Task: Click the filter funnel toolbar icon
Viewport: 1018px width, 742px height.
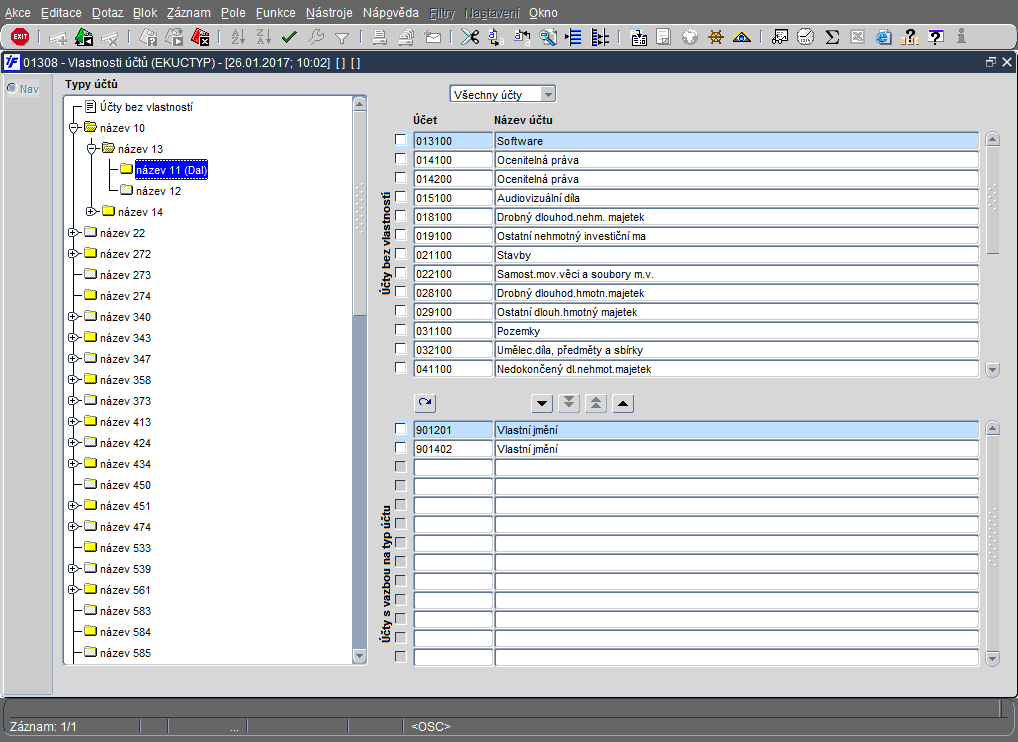Action: [x=341, y=37]
